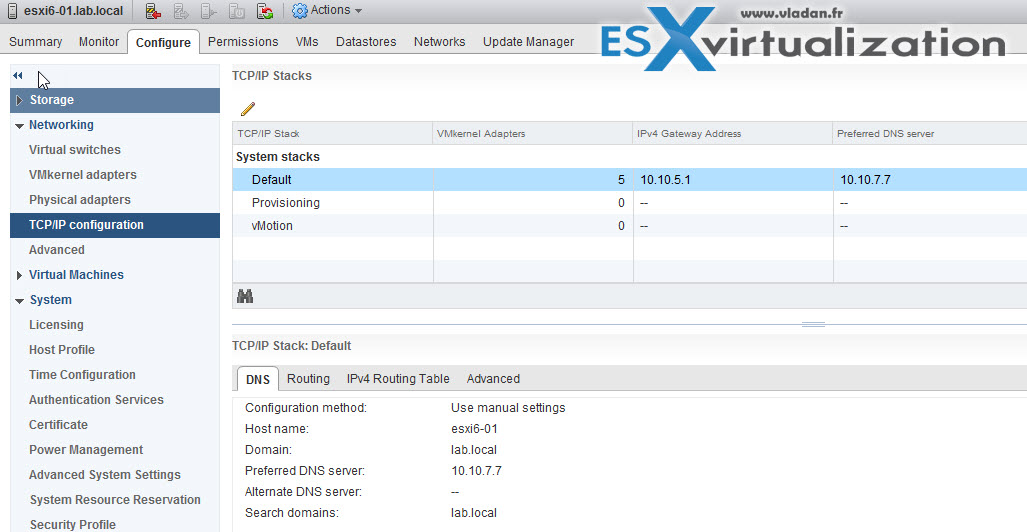Expand the Virtual Machines section arrow

pos(19,275)
